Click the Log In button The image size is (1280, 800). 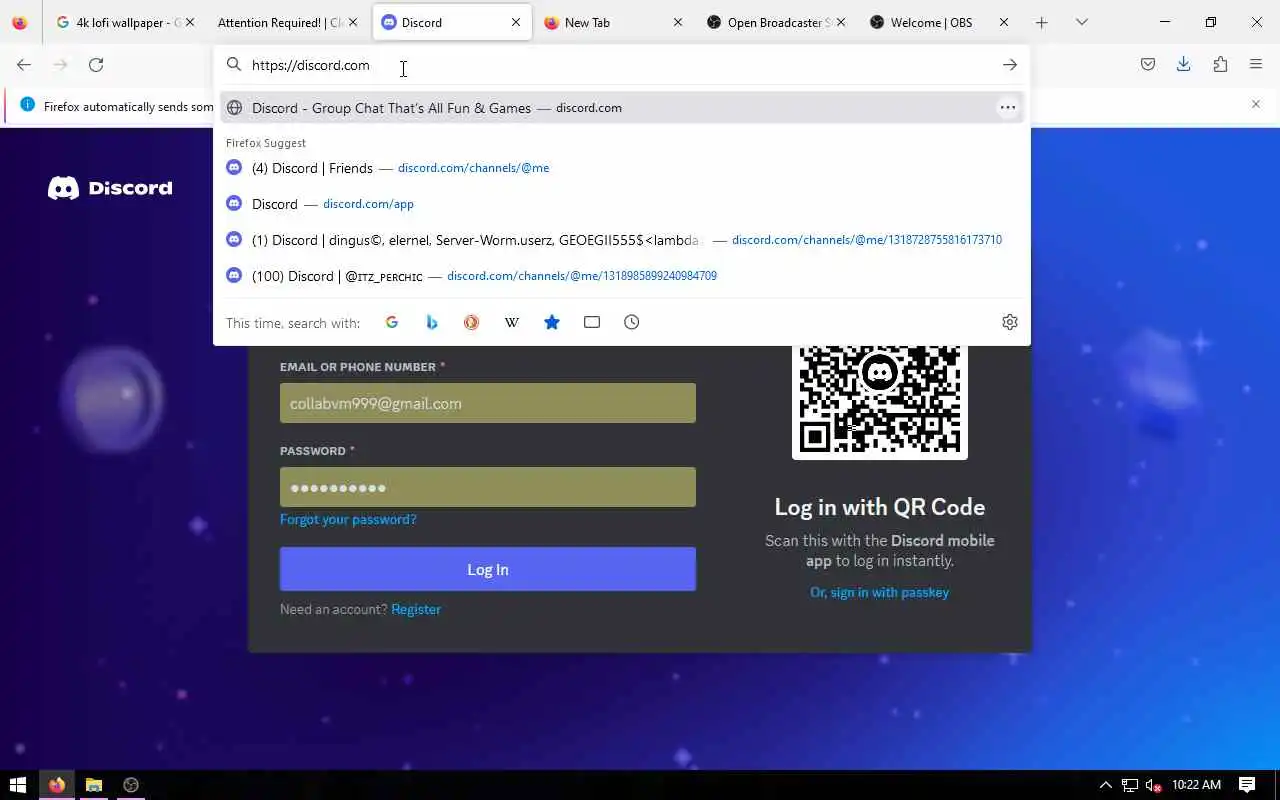pos(488,569)
